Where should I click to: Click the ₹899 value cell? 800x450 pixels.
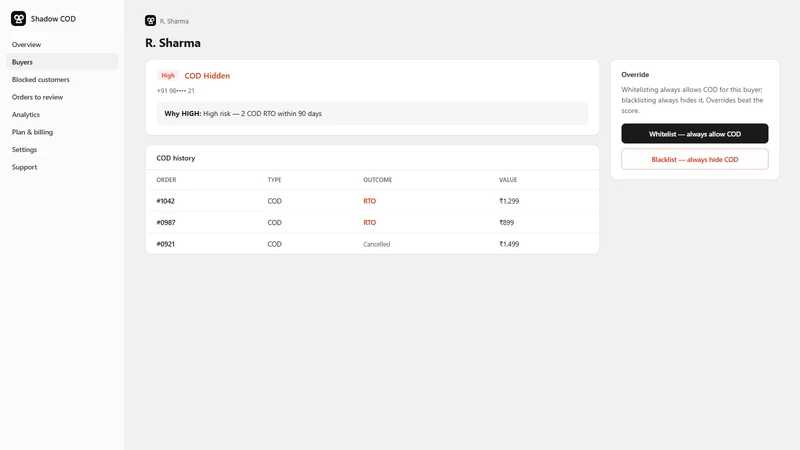506,222
